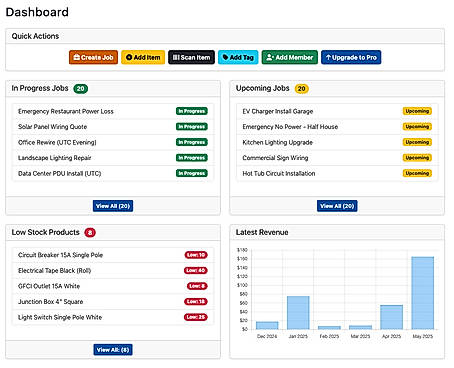Open Commercial Sign Wiring job
454x368 pixels.
tap(337, 158)
